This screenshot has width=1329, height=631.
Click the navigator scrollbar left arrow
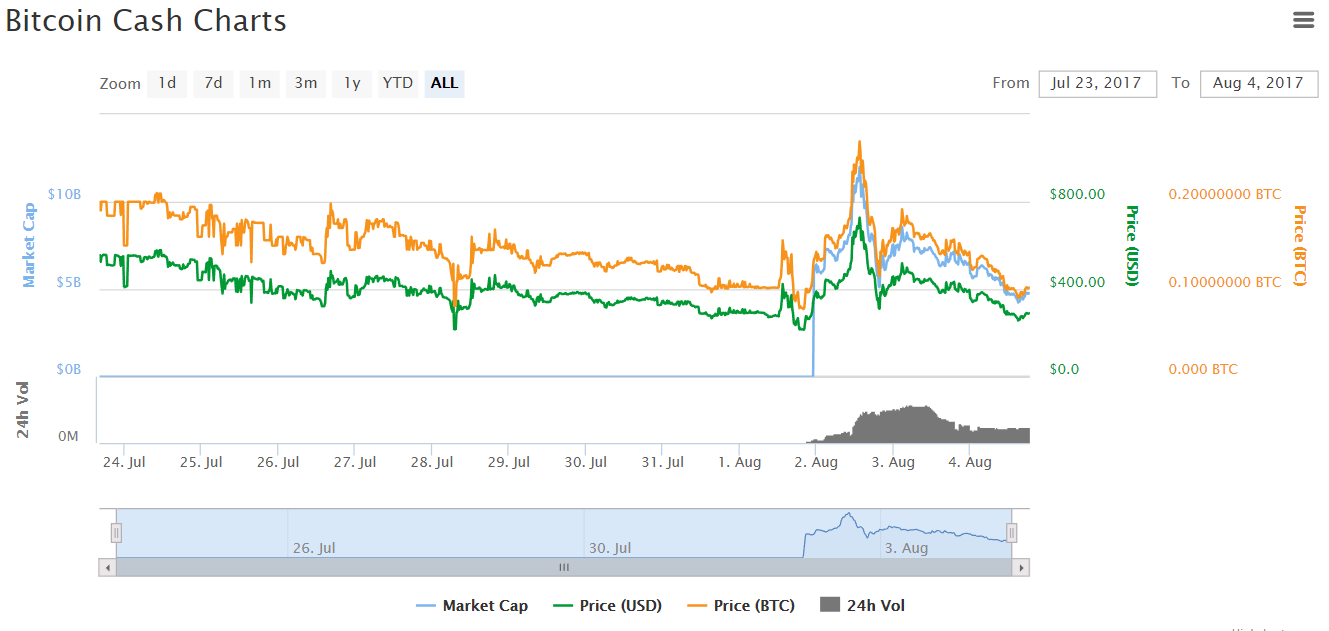click(x=107, y=567)
